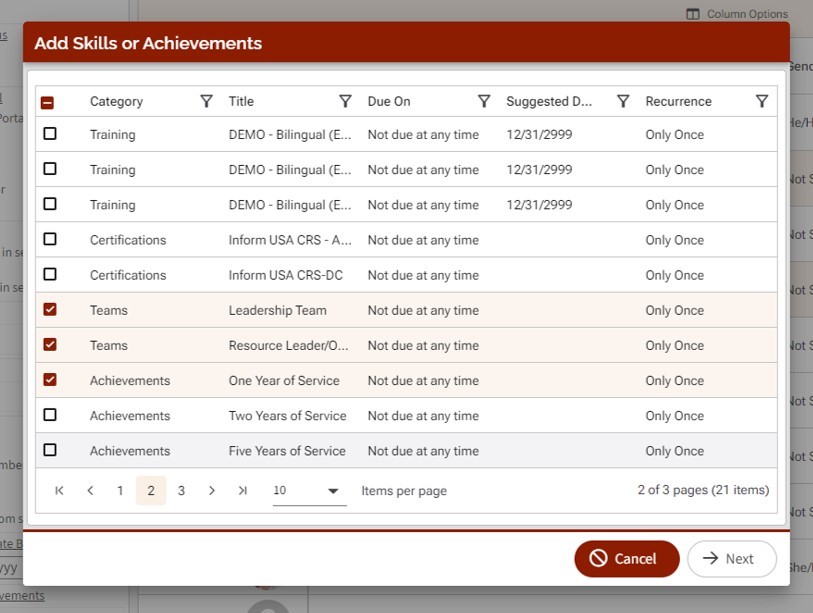Open the Suggested Date column filter
The height and width of the screenshot is (613, 813).
623,101
